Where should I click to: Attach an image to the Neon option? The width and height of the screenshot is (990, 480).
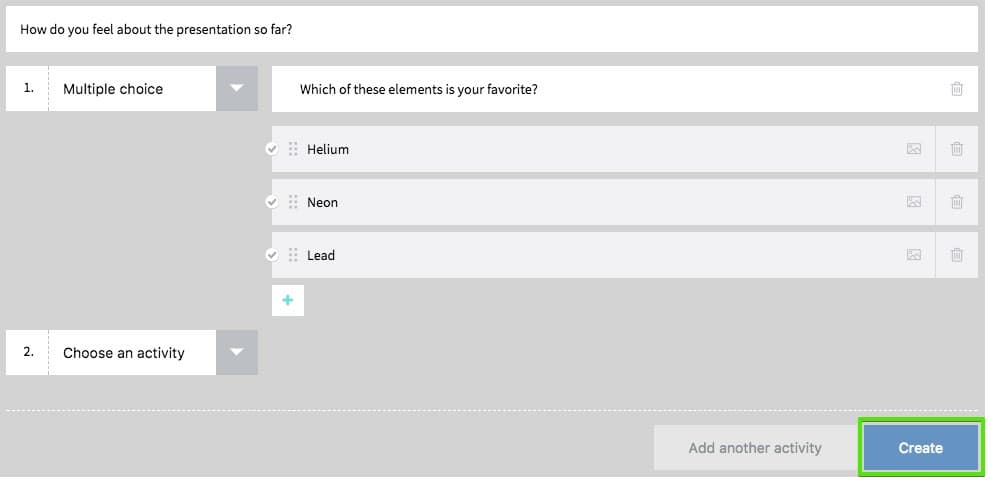point(914,202)
